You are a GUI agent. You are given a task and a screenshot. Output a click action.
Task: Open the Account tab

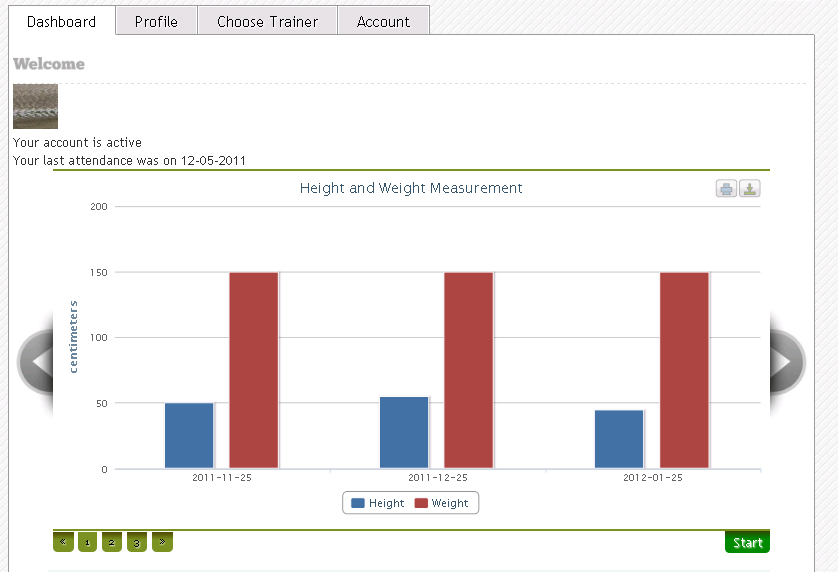click(383, 21)
